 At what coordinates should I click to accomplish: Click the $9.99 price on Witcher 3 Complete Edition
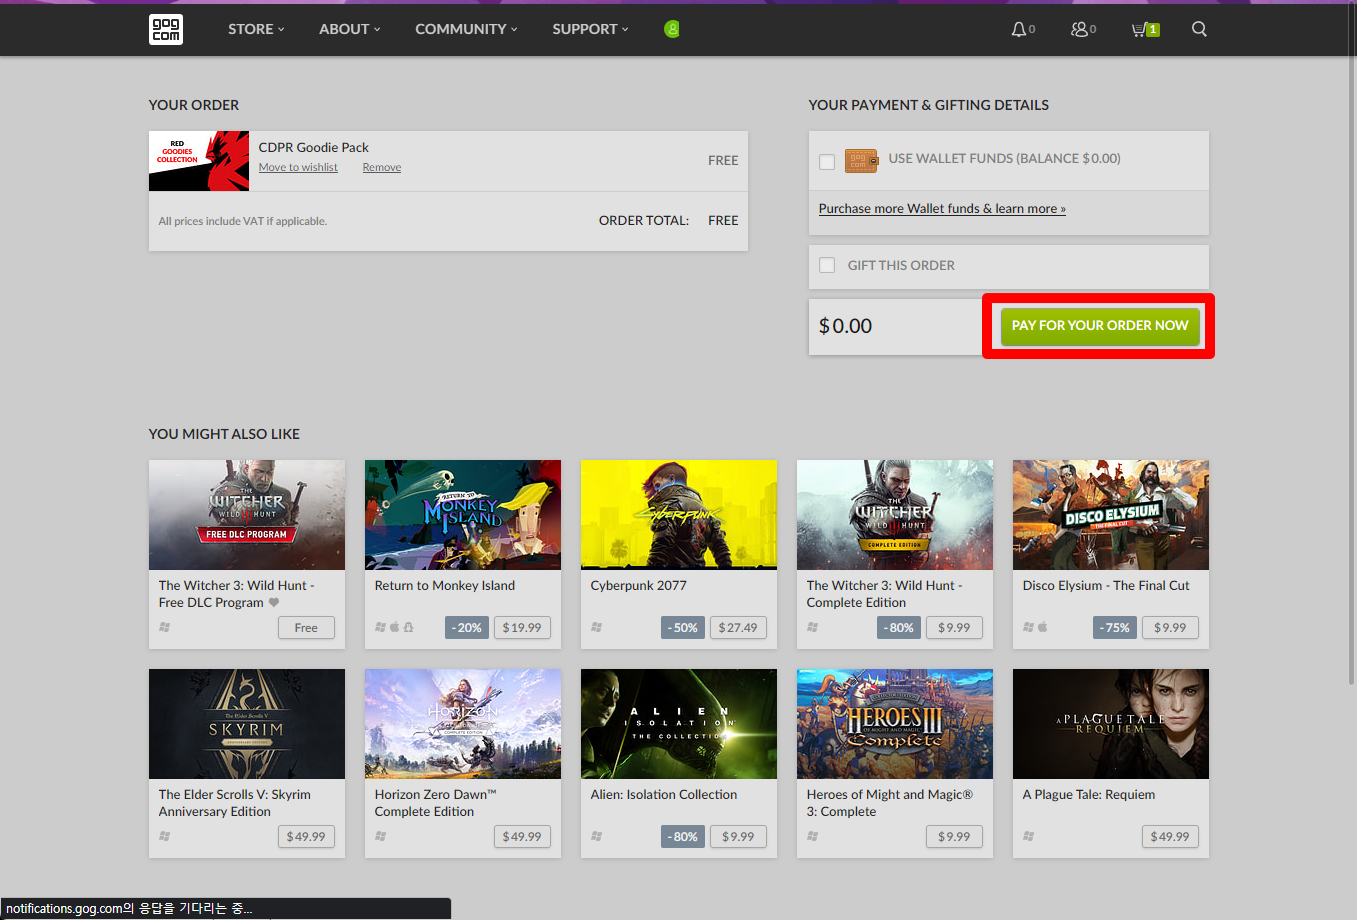pyautogui.click(x=954, y=628)
